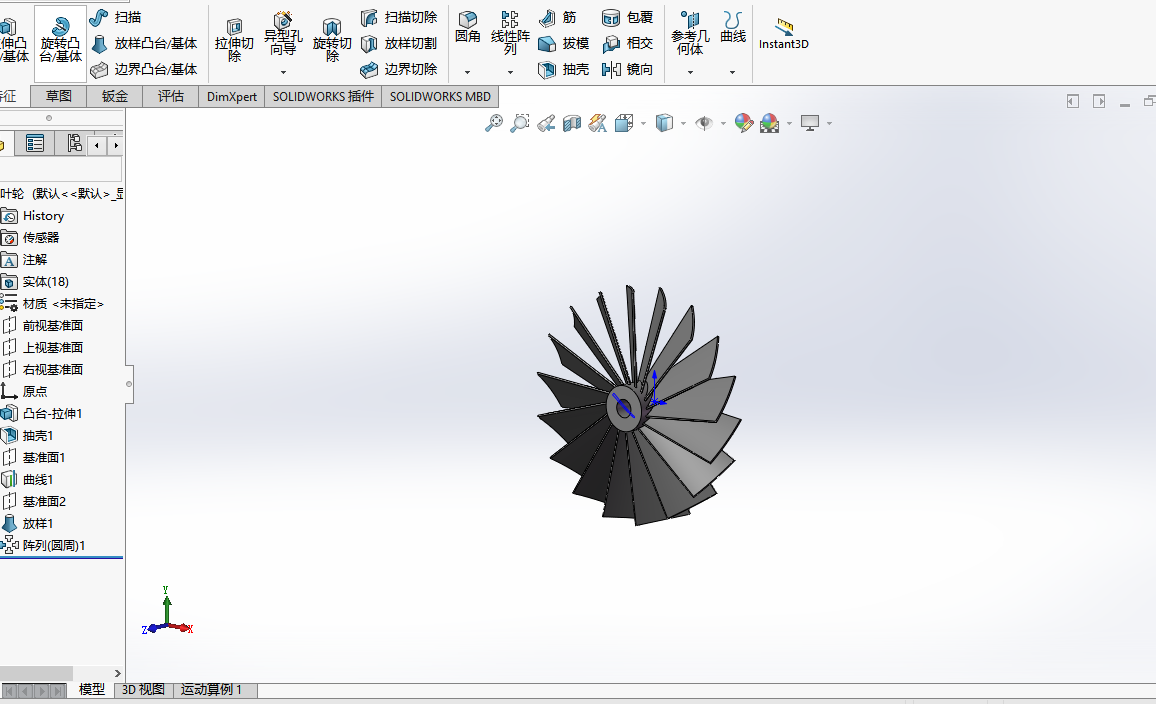
Task: Select the 边界凸台/基体 boundary boss tool
Action: pyautogui.click(x=144, y=69)
